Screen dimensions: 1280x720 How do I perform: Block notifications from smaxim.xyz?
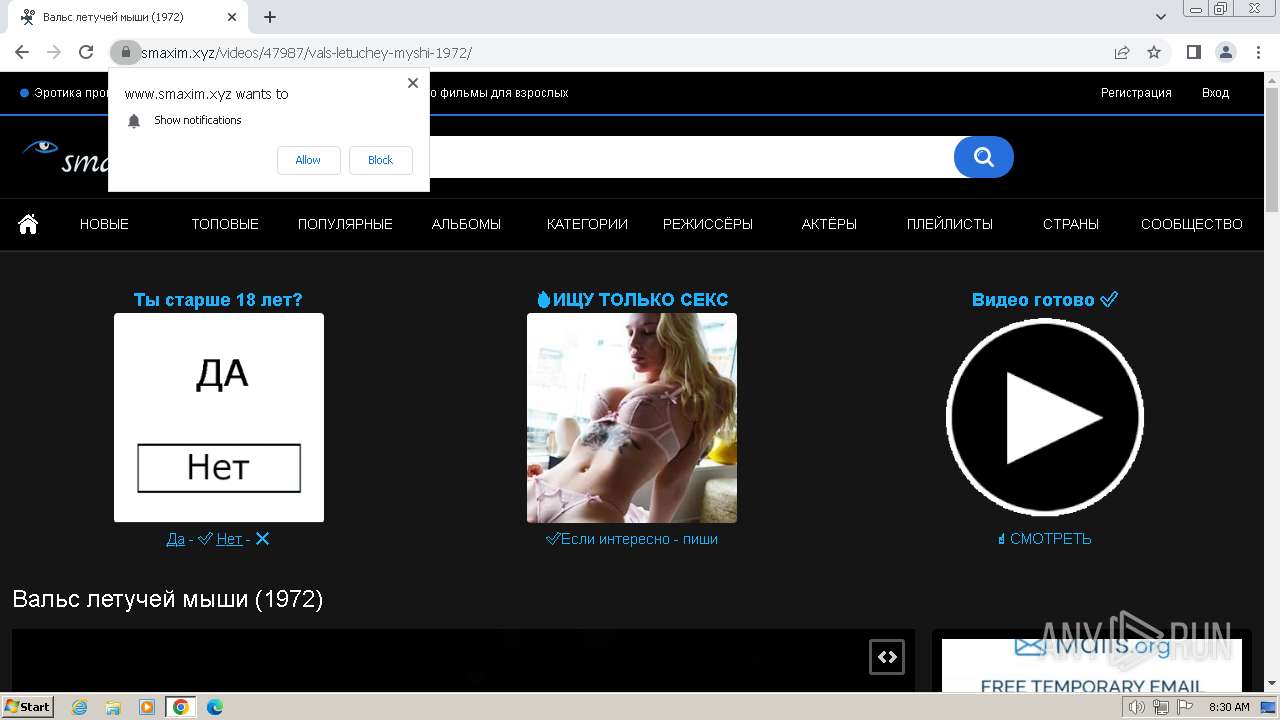click(x=380, y=160)
